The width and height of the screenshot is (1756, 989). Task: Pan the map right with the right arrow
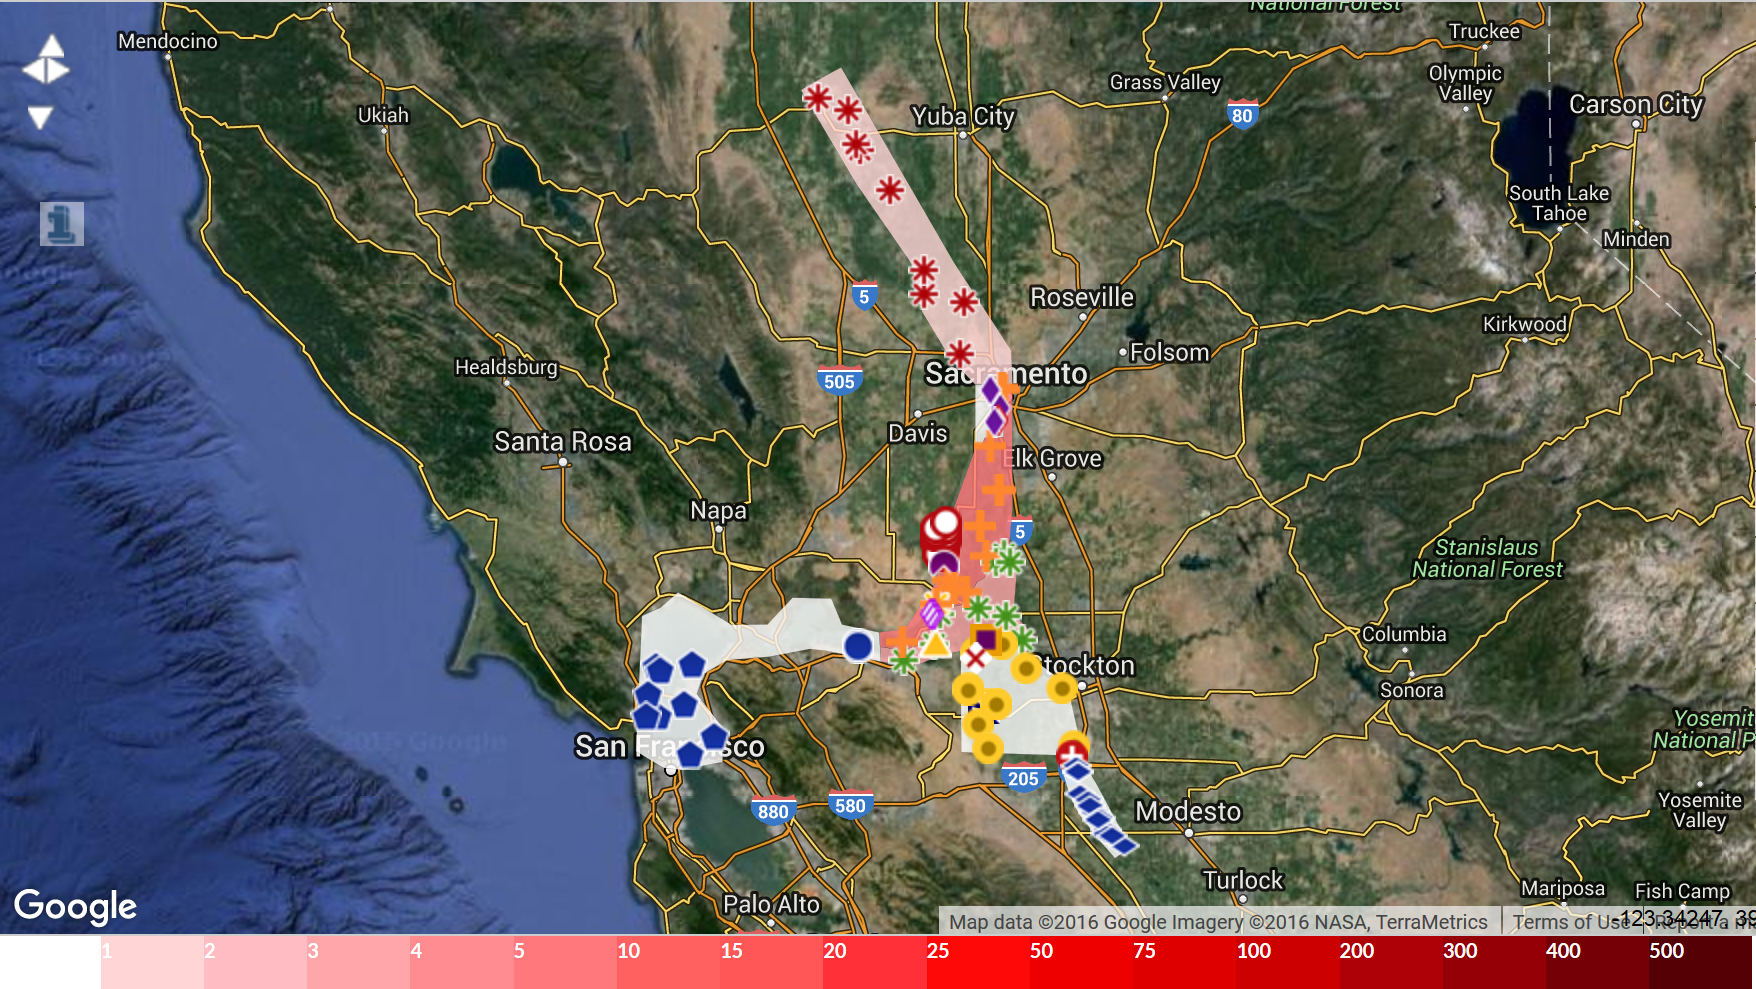pos(58,70)
